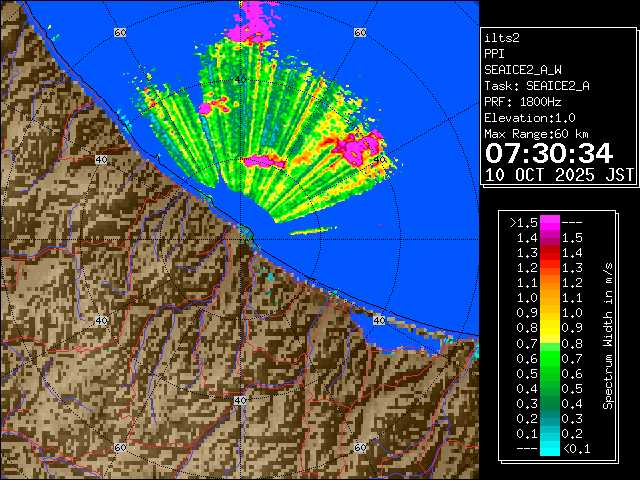Click the magenta swatch atop the legend

[x=549, y=222]
